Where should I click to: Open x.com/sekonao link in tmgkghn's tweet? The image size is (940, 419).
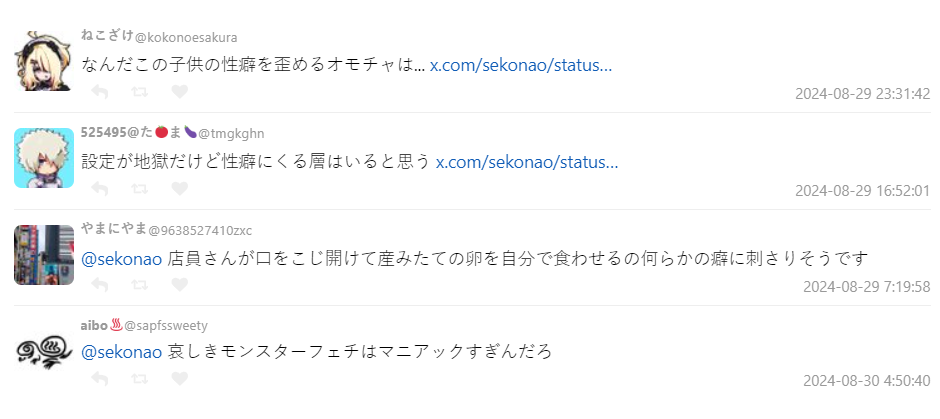pos(526,161)
